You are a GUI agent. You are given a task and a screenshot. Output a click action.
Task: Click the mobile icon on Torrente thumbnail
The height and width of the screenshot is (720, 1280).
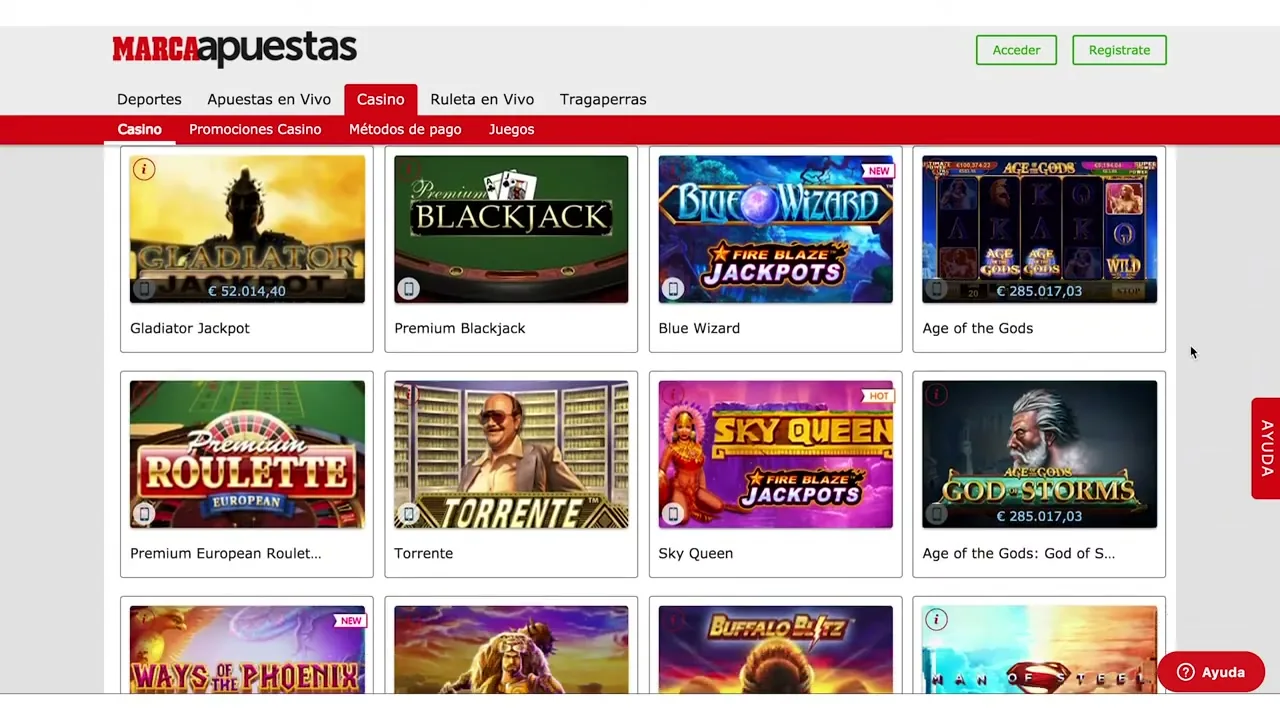tap(408, 514)
